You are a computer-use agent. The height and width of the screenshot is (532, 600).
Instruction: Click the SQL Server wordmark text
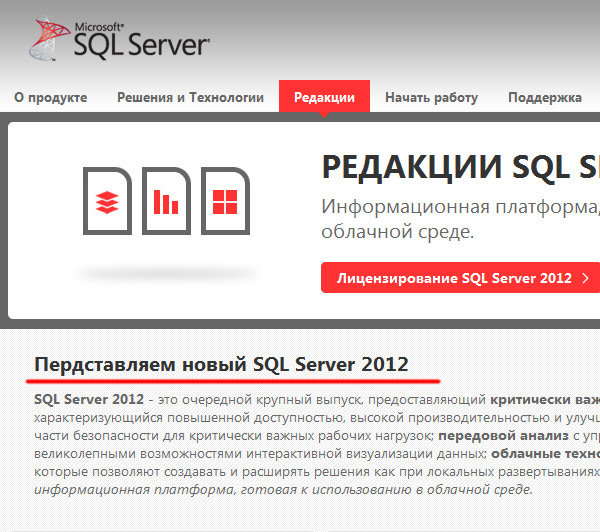click(x=140, y=44)
